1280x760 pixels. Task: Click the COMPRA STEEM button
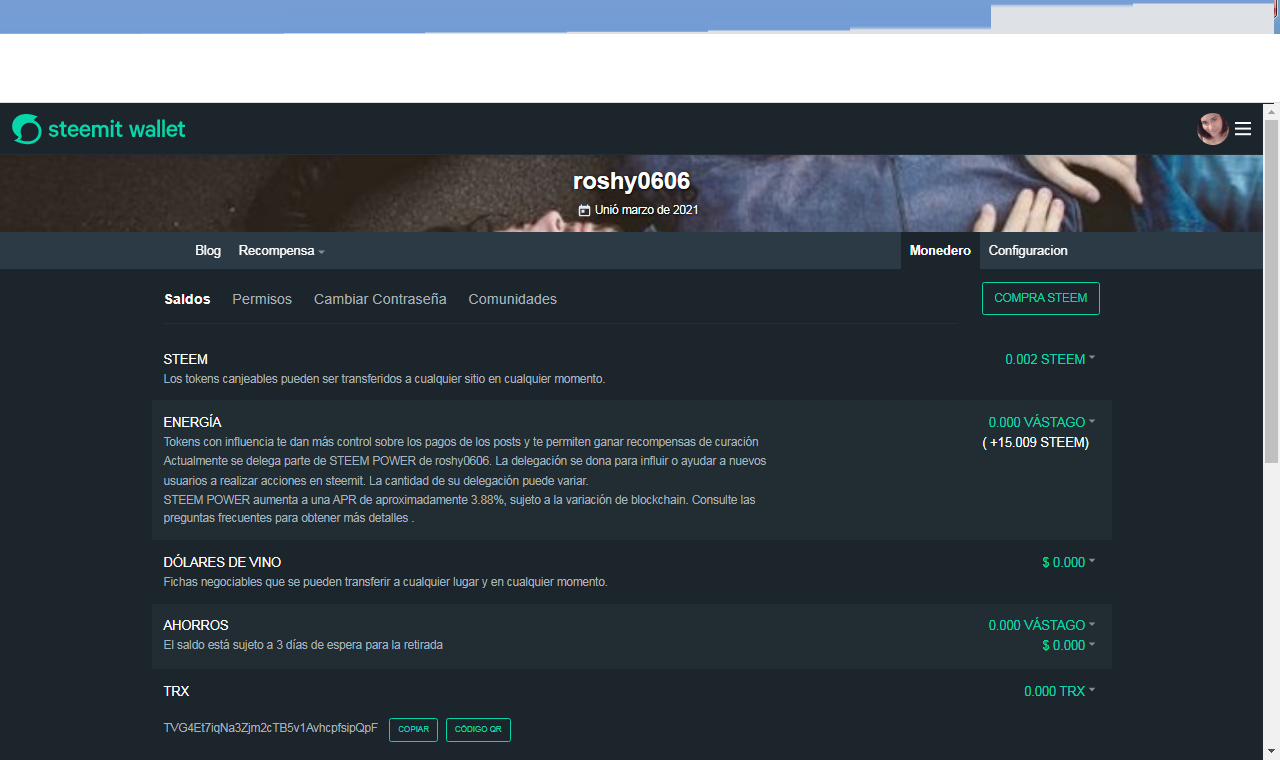point(1041,298)
